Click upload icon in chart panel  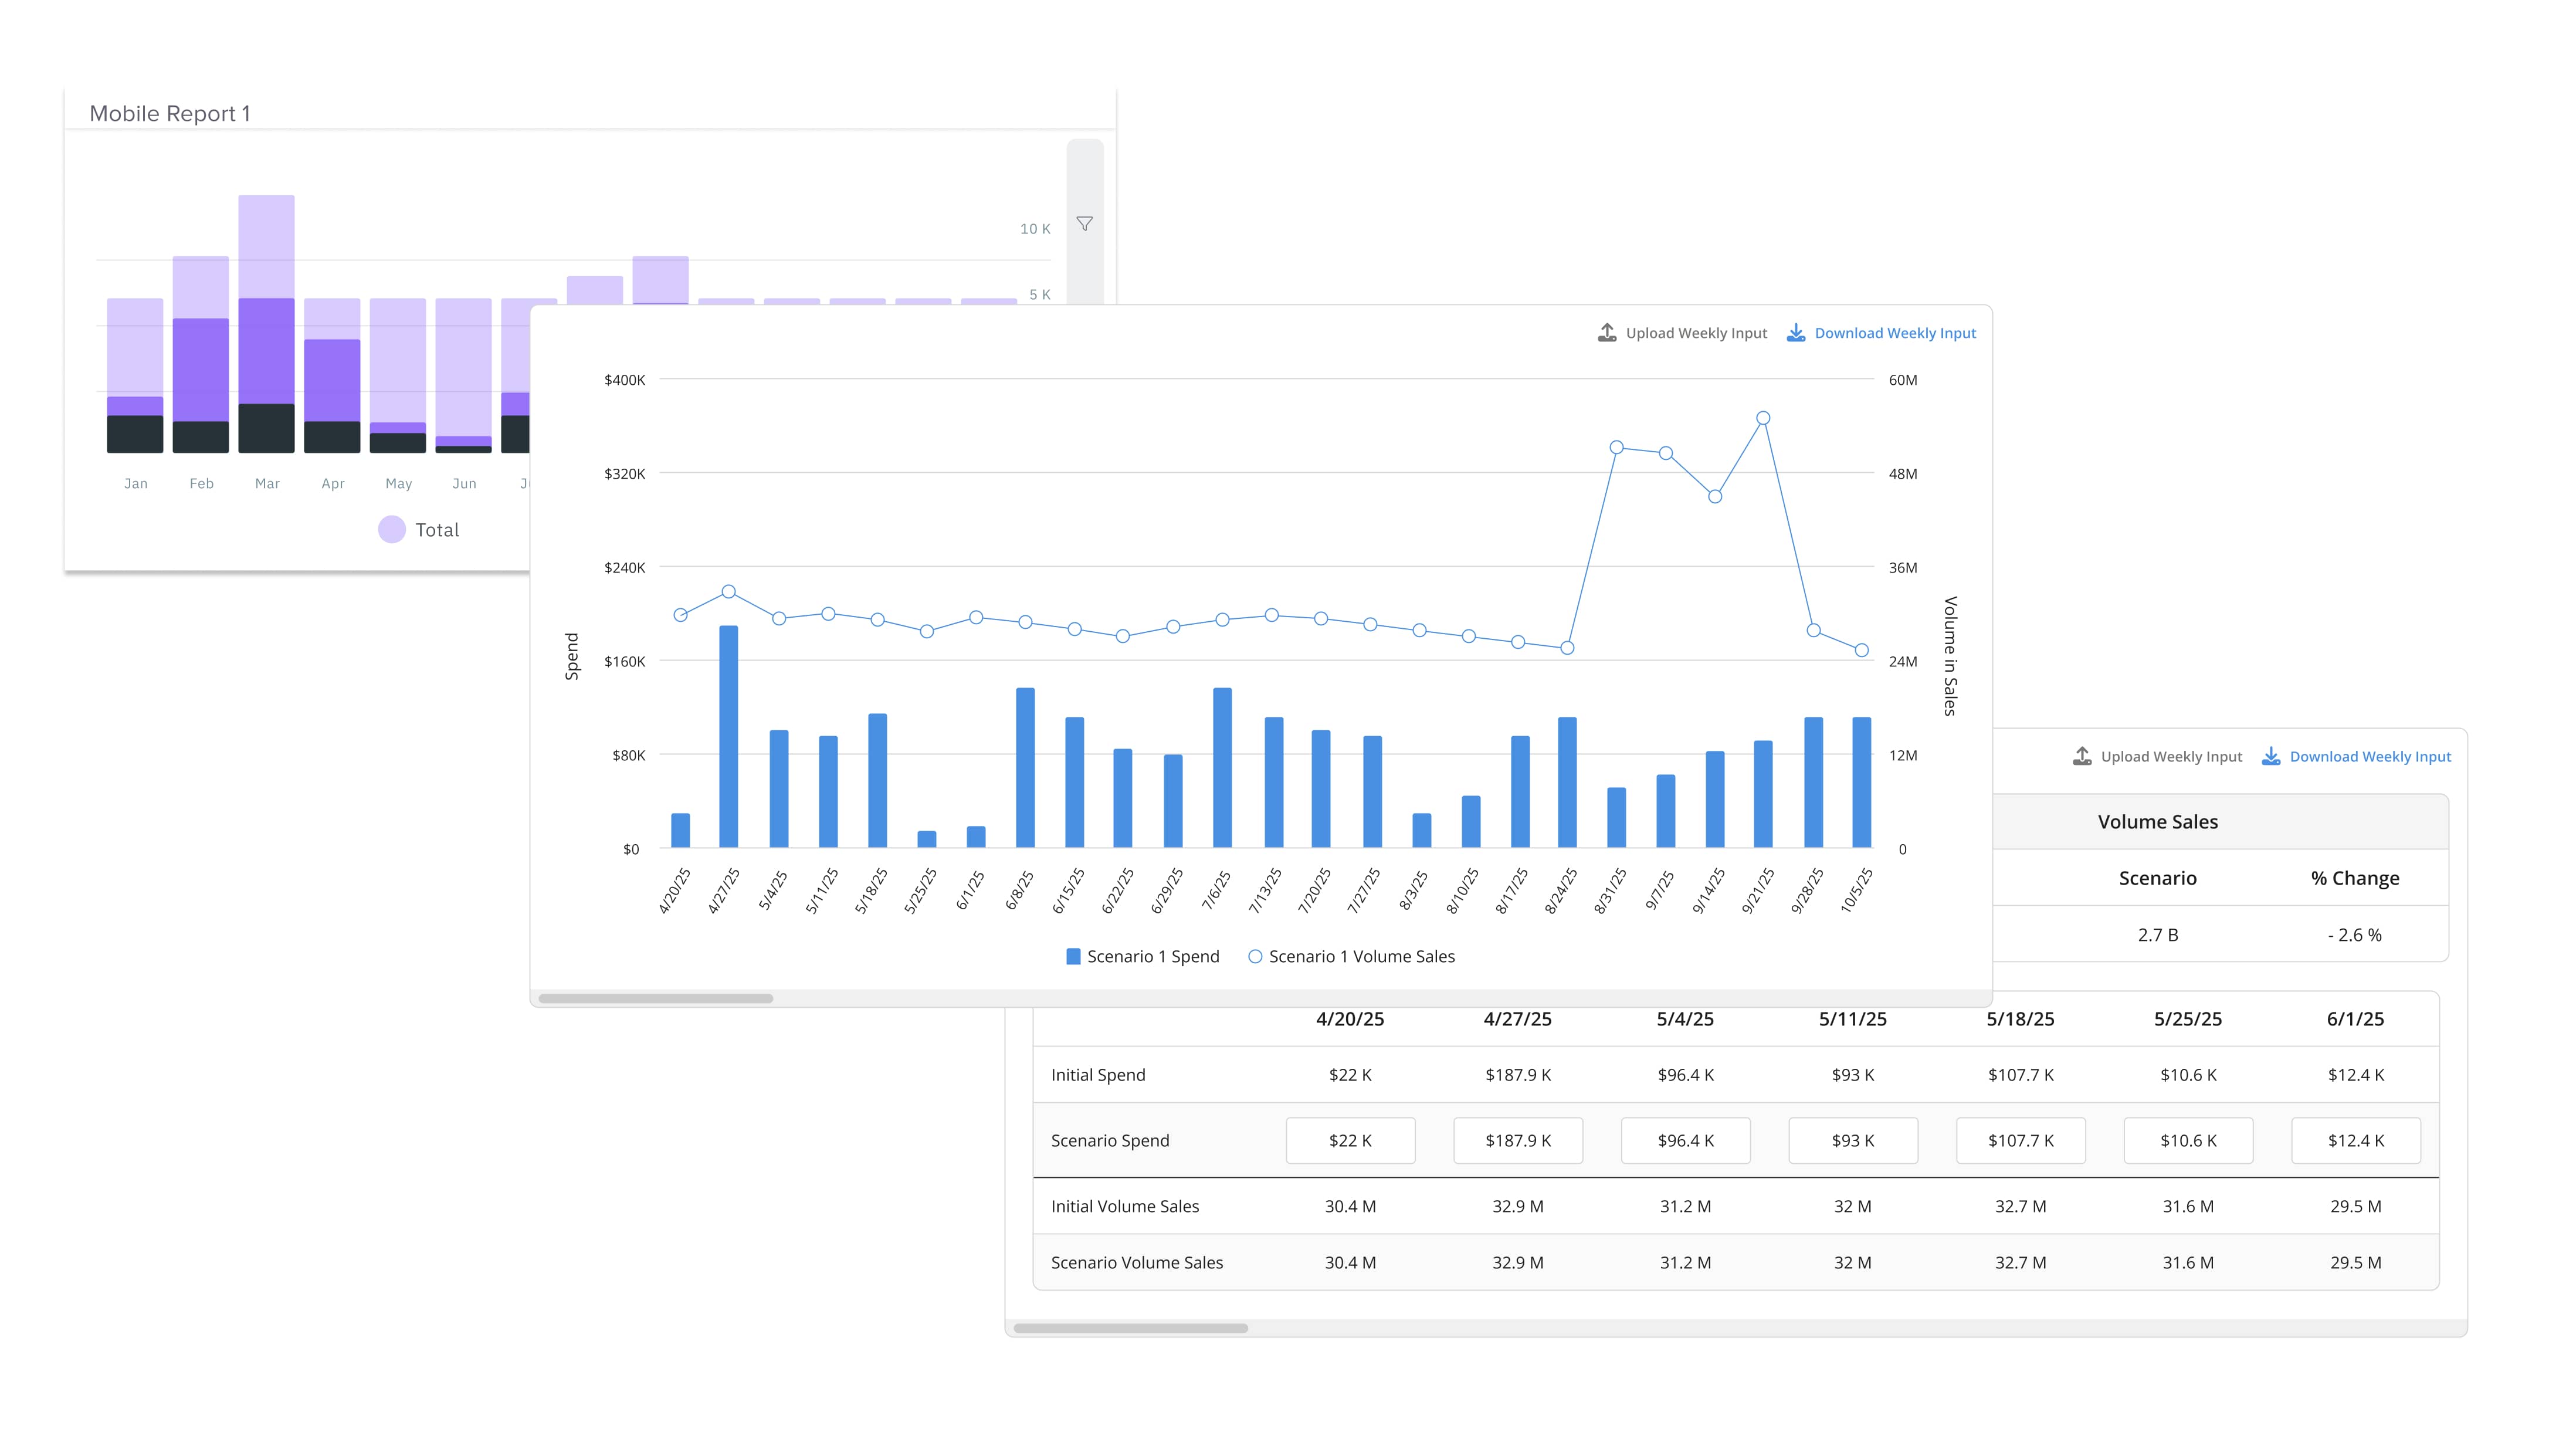pos(1607,333)
